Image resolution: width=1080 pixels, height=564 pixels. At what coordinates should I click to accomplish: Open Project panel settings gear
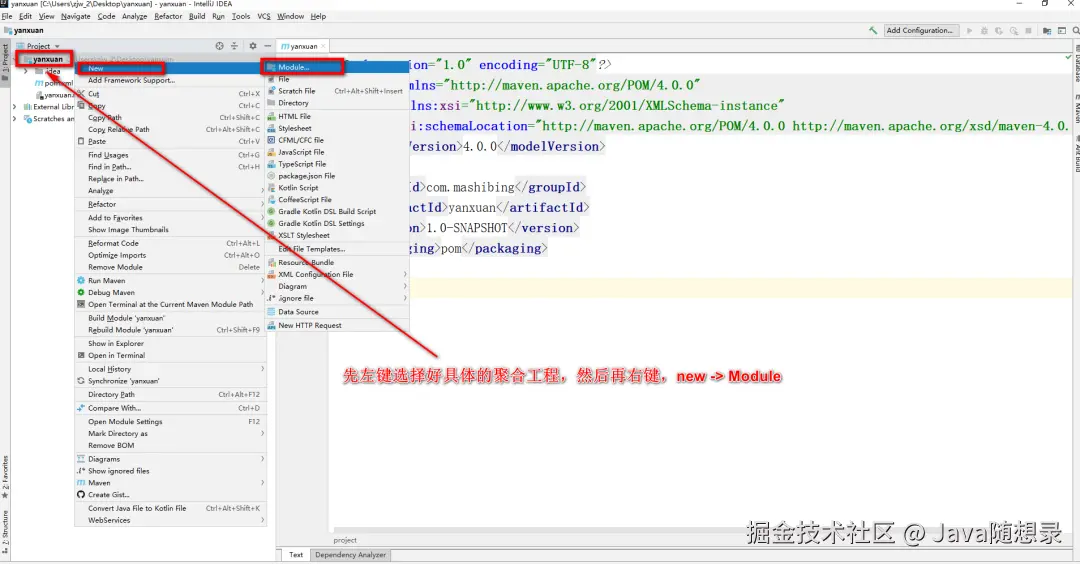[253, 46]
